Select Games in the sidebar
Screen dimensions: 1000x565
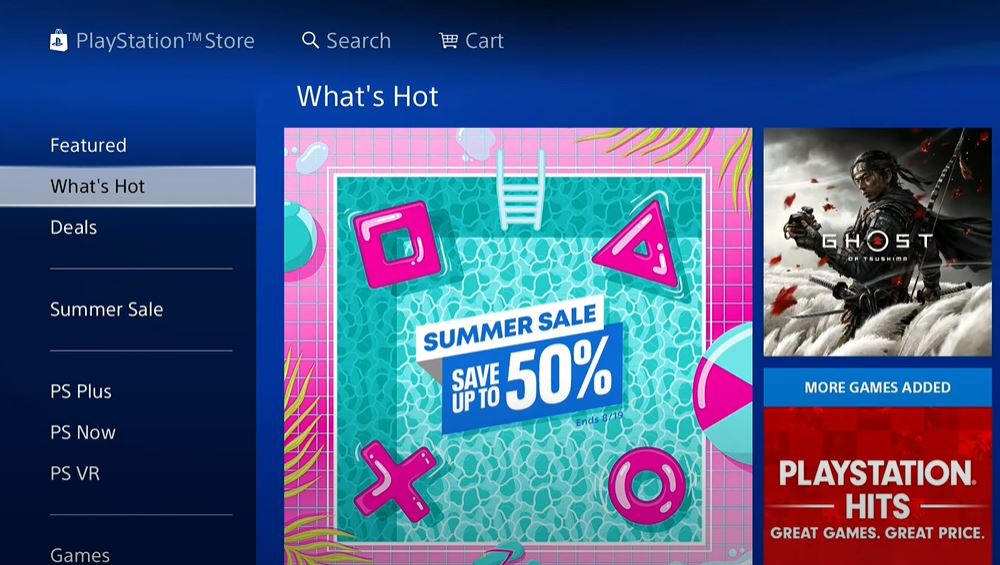click(x=80, y=555)
